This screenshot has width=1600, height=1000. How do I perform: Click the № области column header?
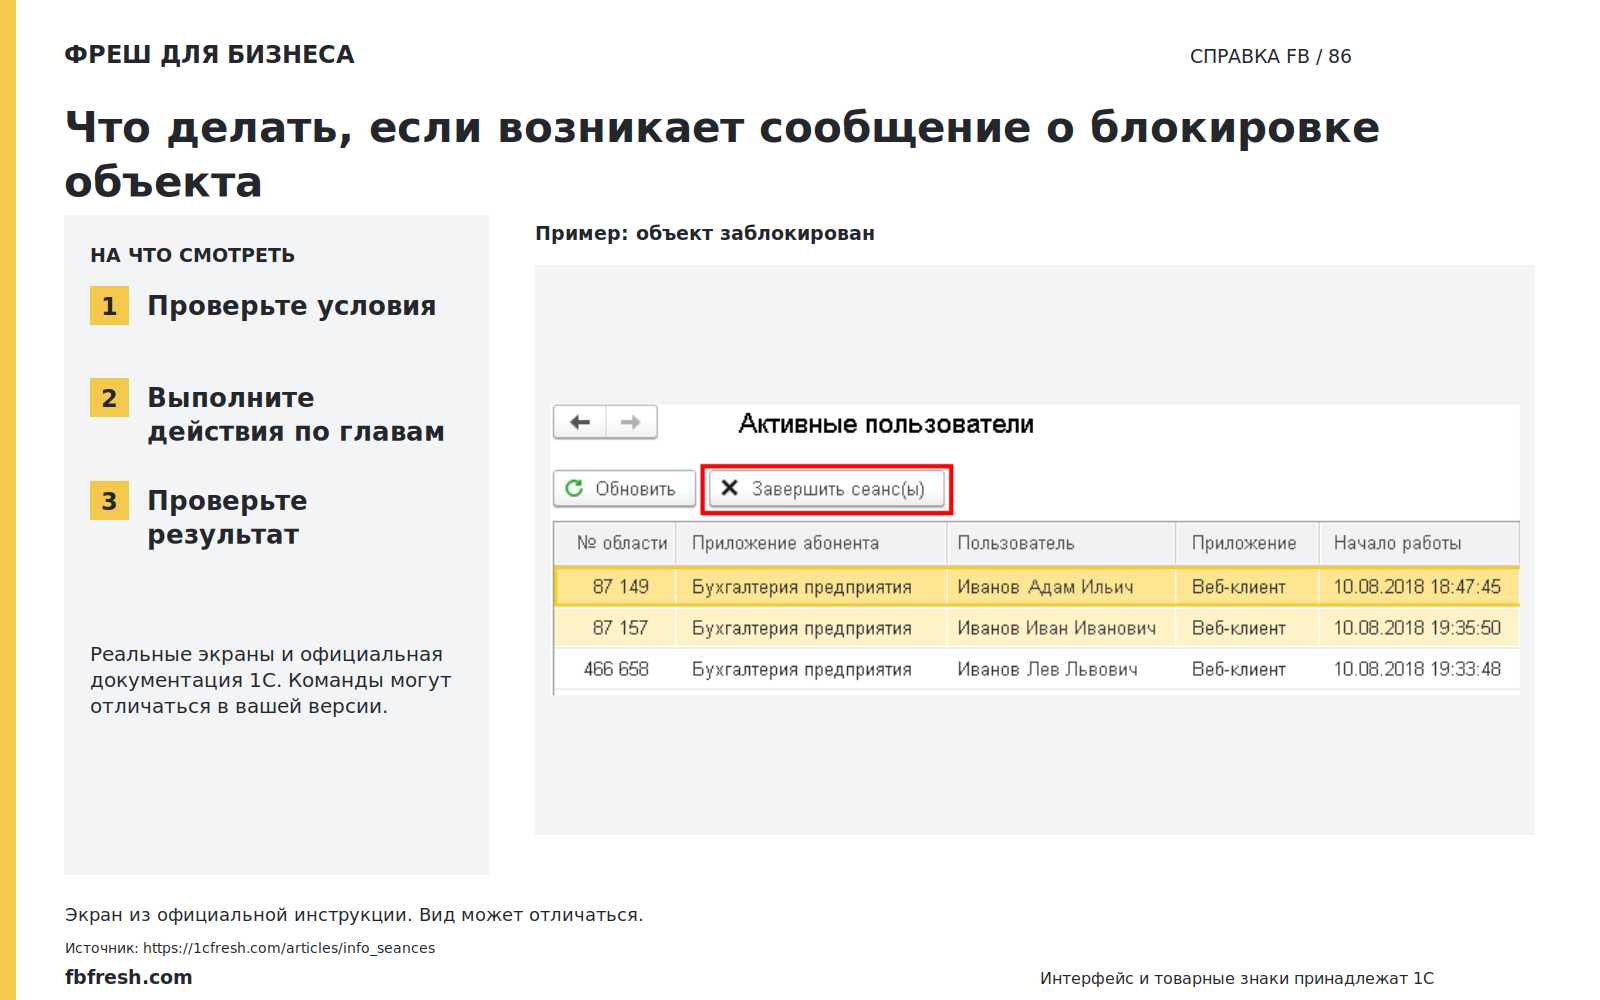pyautogui.click(x=616, y=543)
